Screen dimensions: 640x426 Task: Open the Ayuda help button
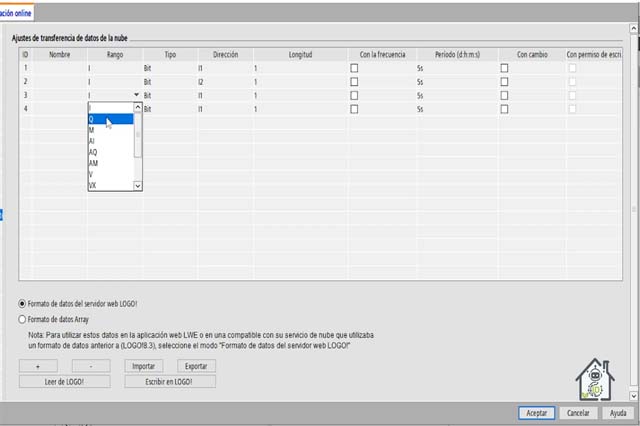(x=618, y=412)
